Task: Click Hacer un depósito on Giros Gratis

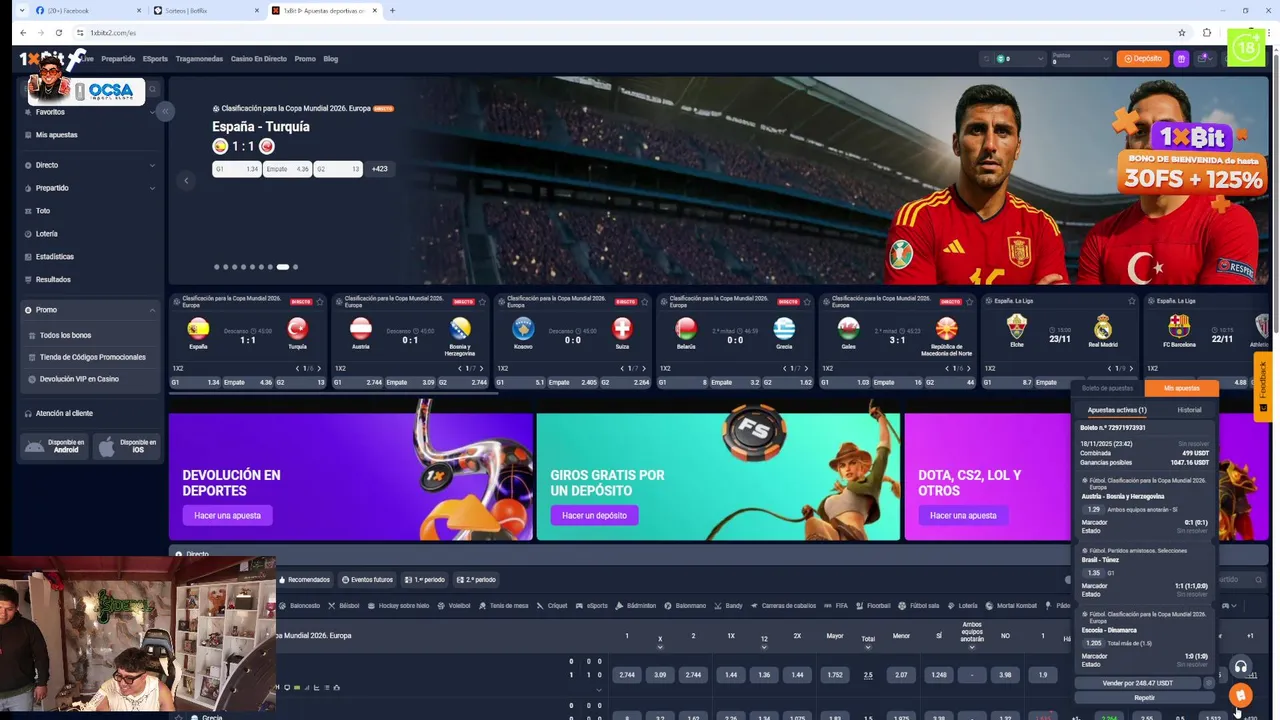Action: coord(594,515)
